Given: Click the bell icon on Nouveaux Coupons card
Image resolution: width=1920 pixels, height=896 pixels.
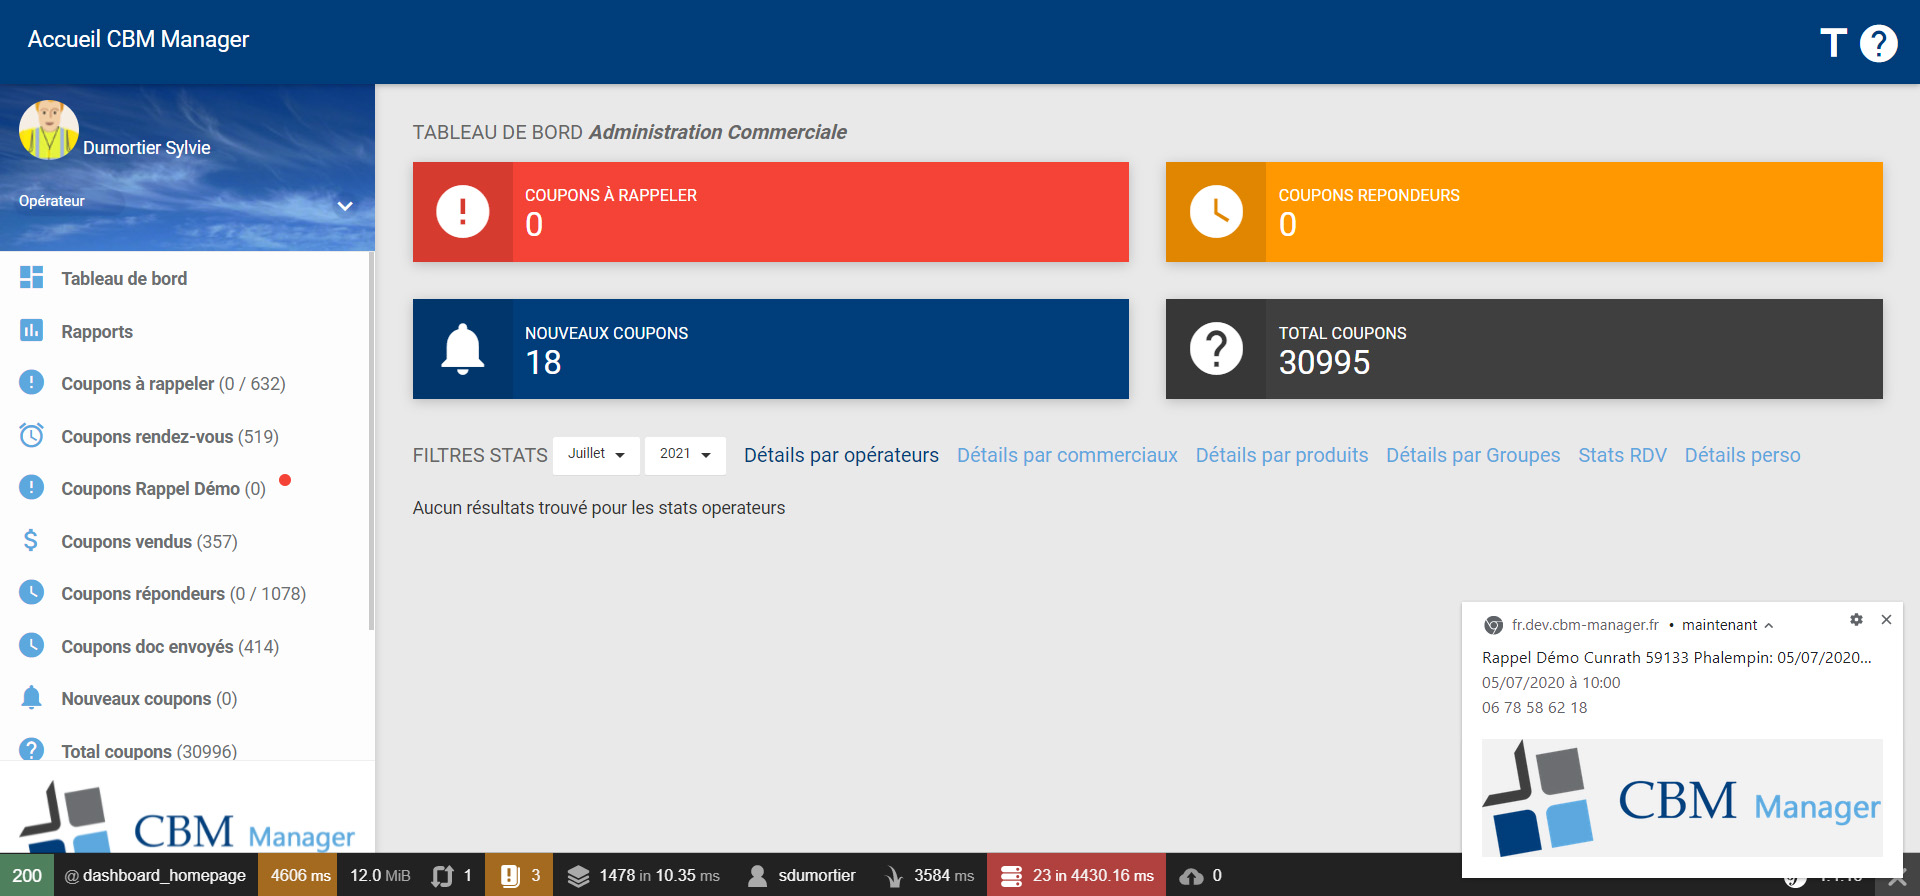Looking at the screenshot, I should [463, 349].
